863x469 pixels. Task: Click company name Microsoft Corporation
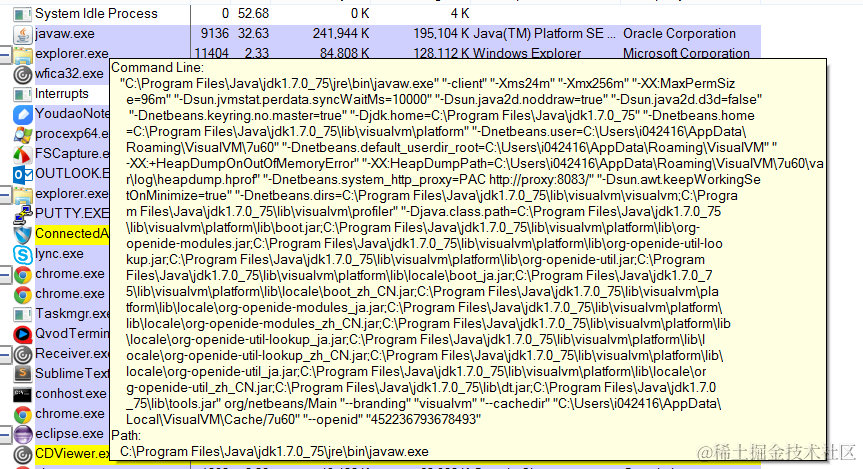(686, 53)
